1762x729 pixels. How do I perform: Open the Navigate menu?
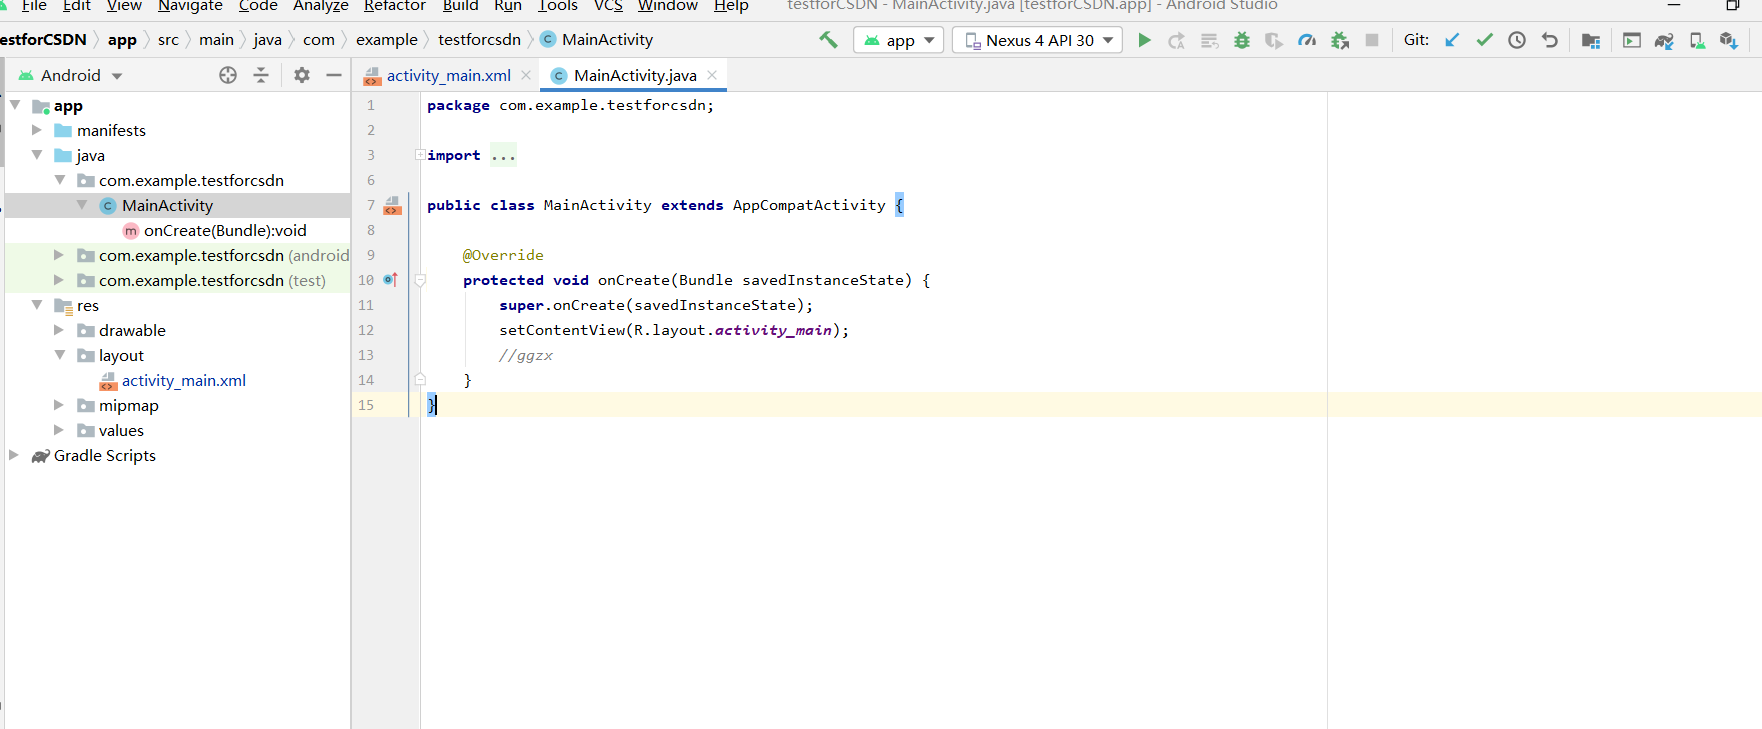coord(190,5)
